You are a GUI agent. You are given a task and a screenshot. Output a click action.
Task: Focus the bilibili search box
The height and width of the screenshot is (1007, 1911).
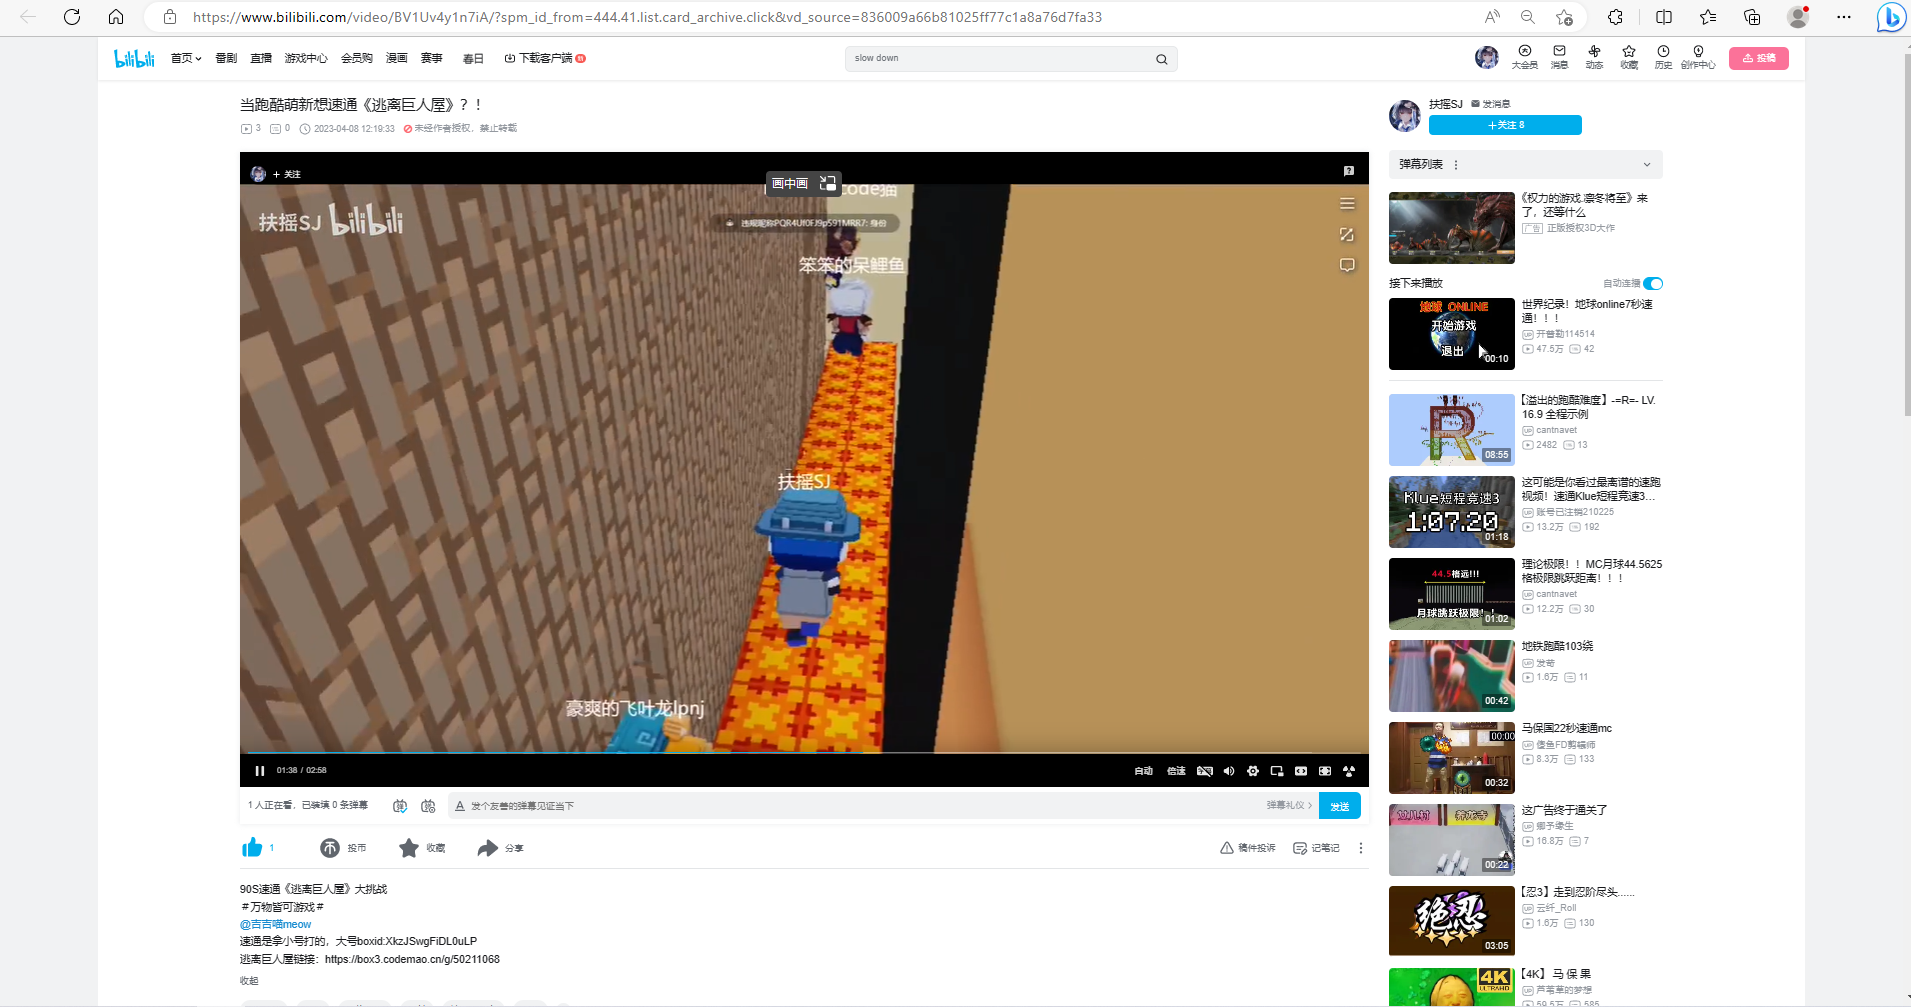point(1000,59)
